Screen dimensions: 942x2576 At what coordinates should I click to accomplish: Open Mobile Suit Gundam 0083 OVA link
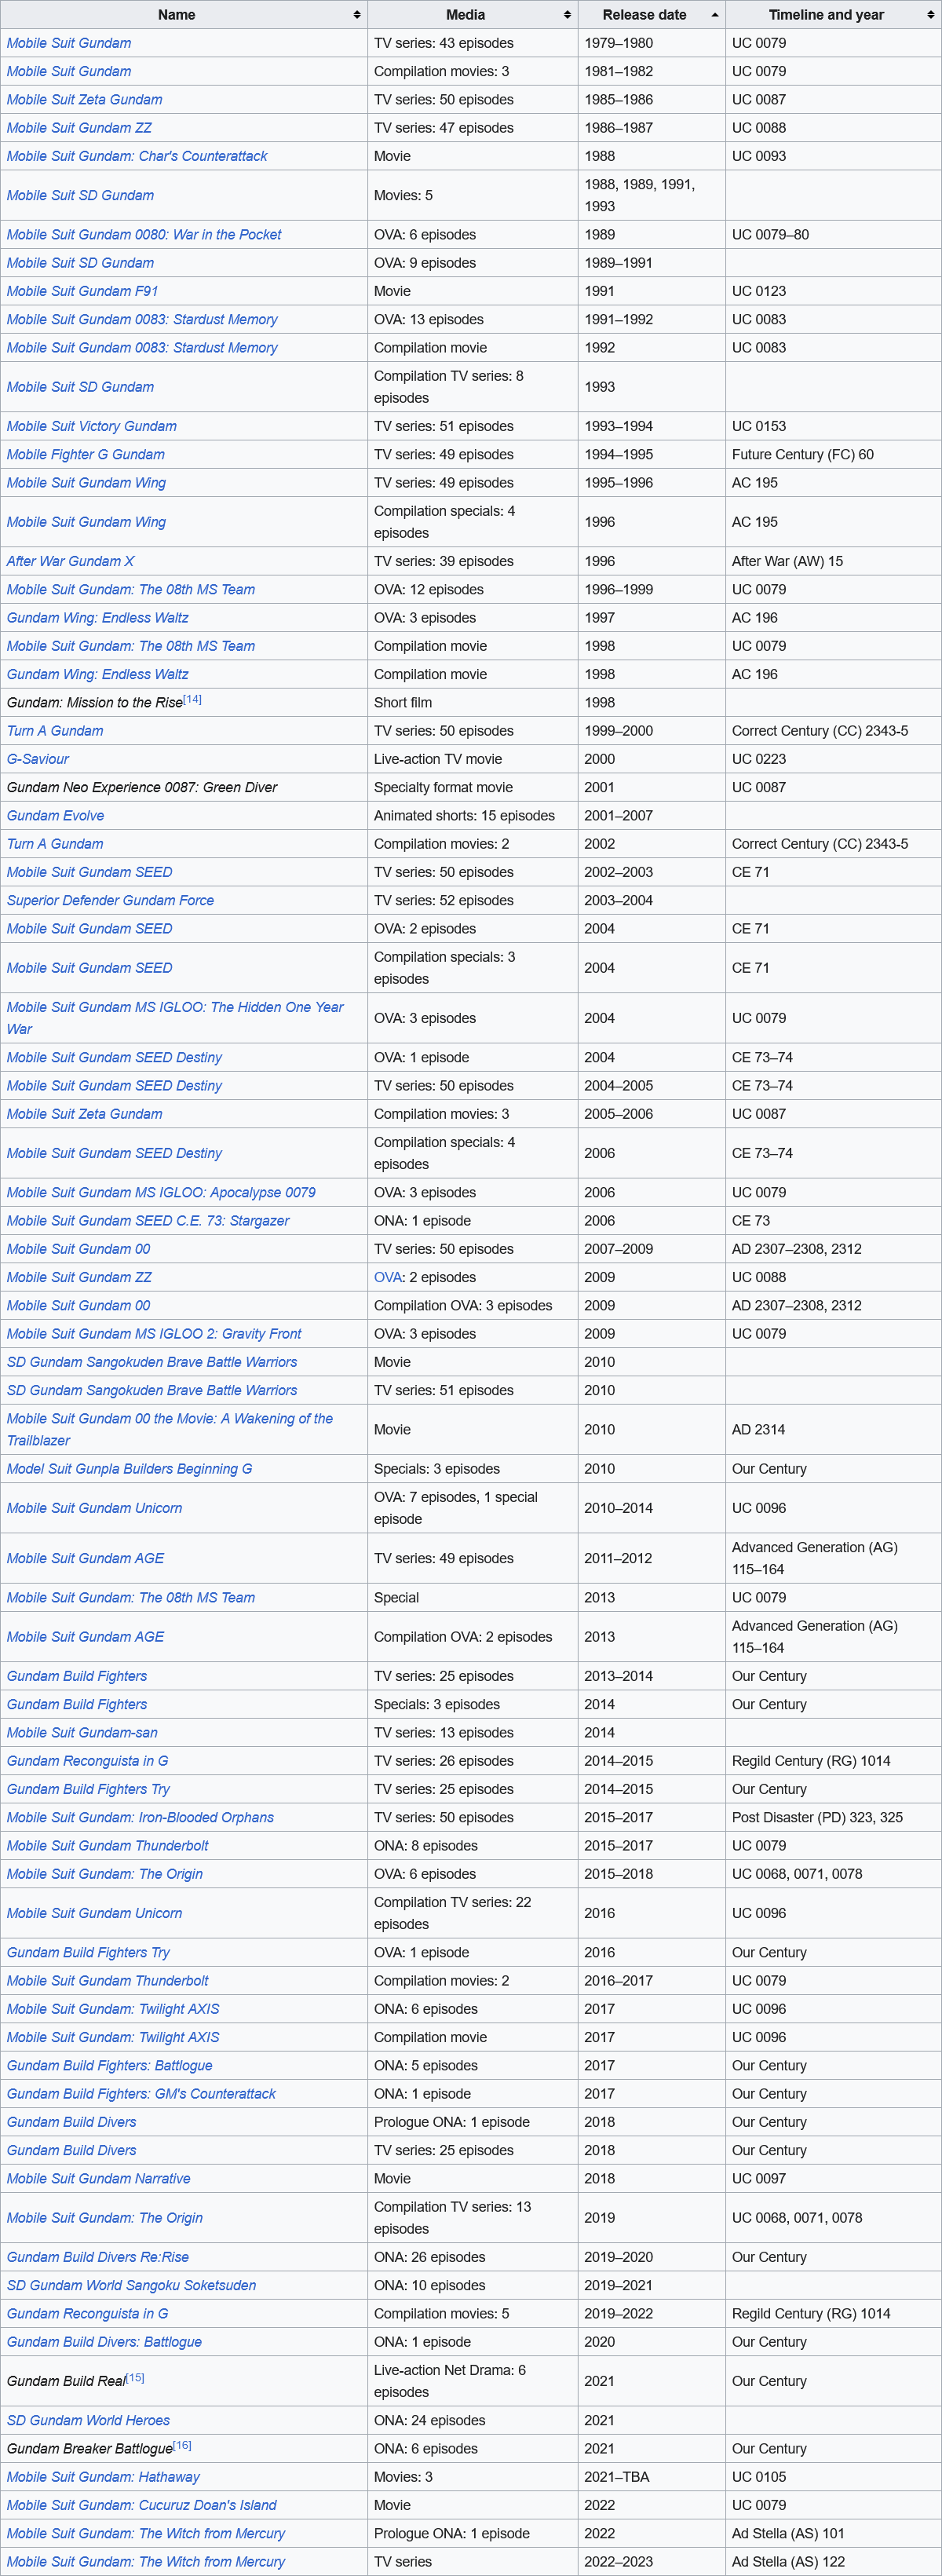[x=142, y=320]
